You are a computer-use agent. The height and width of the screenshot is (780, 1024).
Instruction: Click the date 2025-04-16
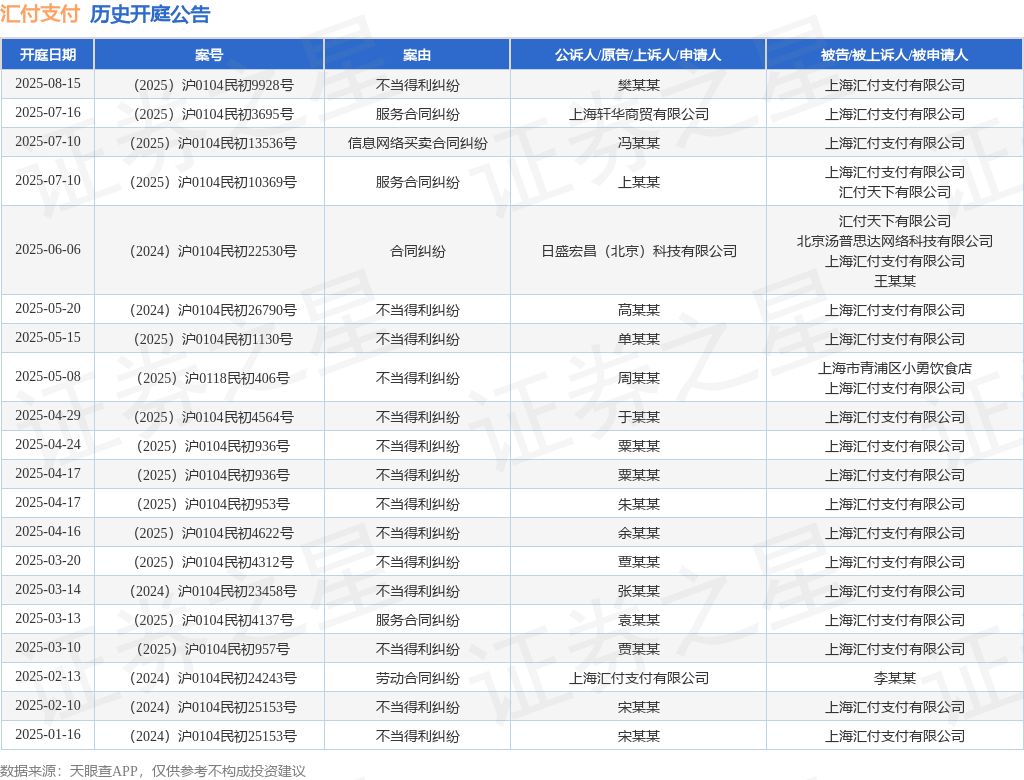pos(48,531)
